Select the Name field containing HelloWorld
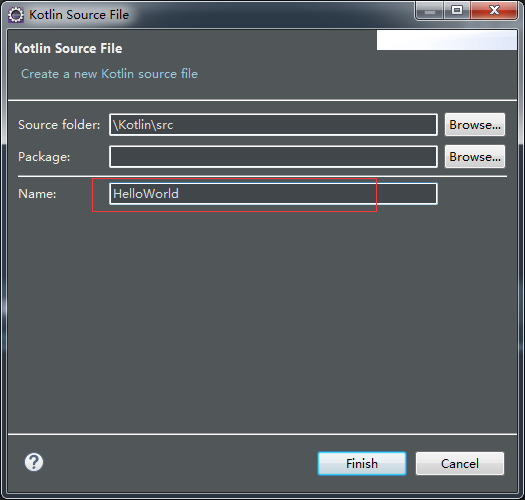This screenshot has height=500, width=525. (x=273, y=194)
